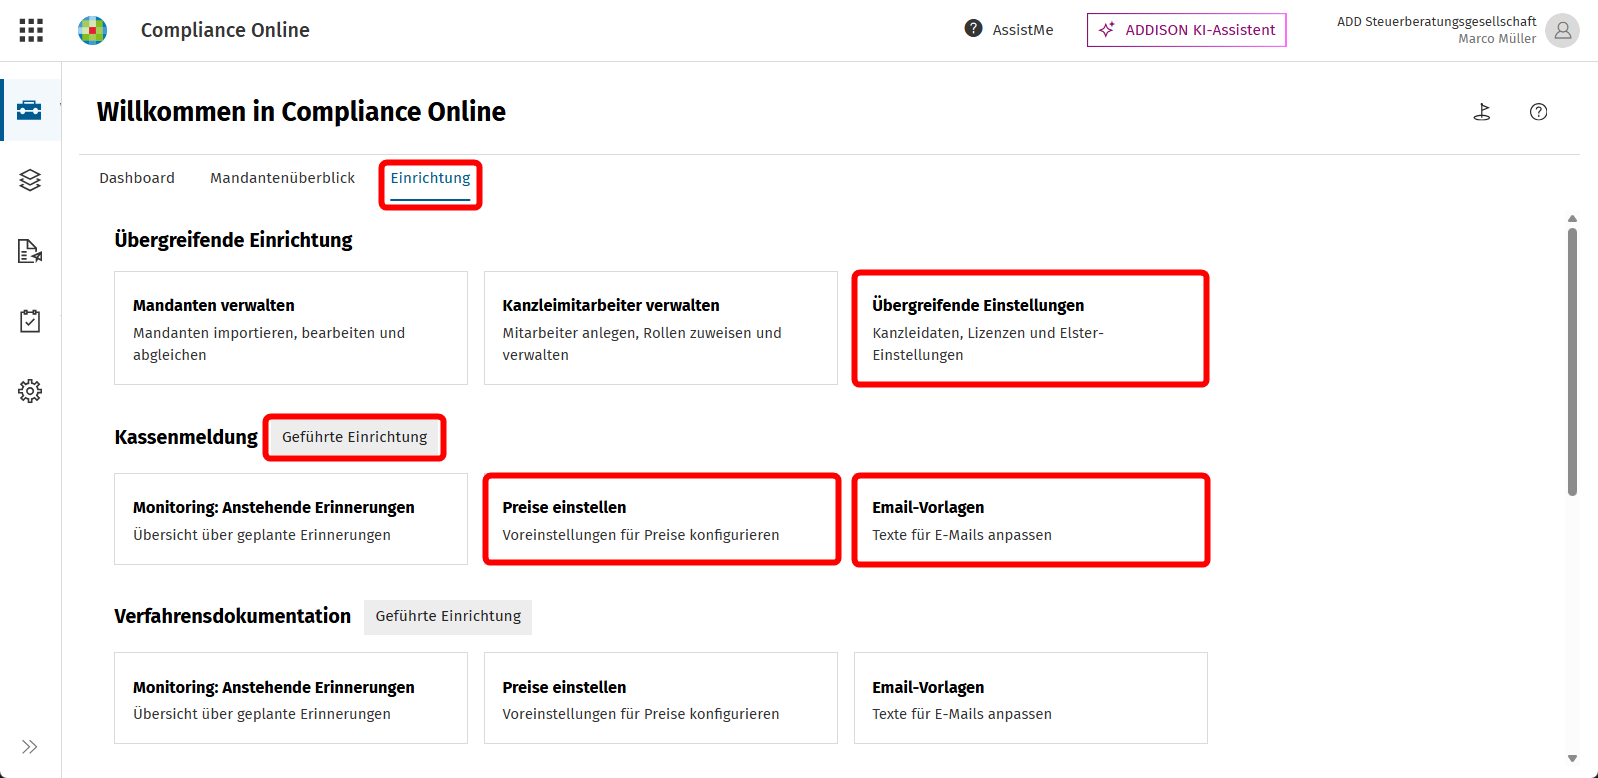Click the vertical scrollbar thumb
Screen dimensions: 1598x778
click(1572, 361)
